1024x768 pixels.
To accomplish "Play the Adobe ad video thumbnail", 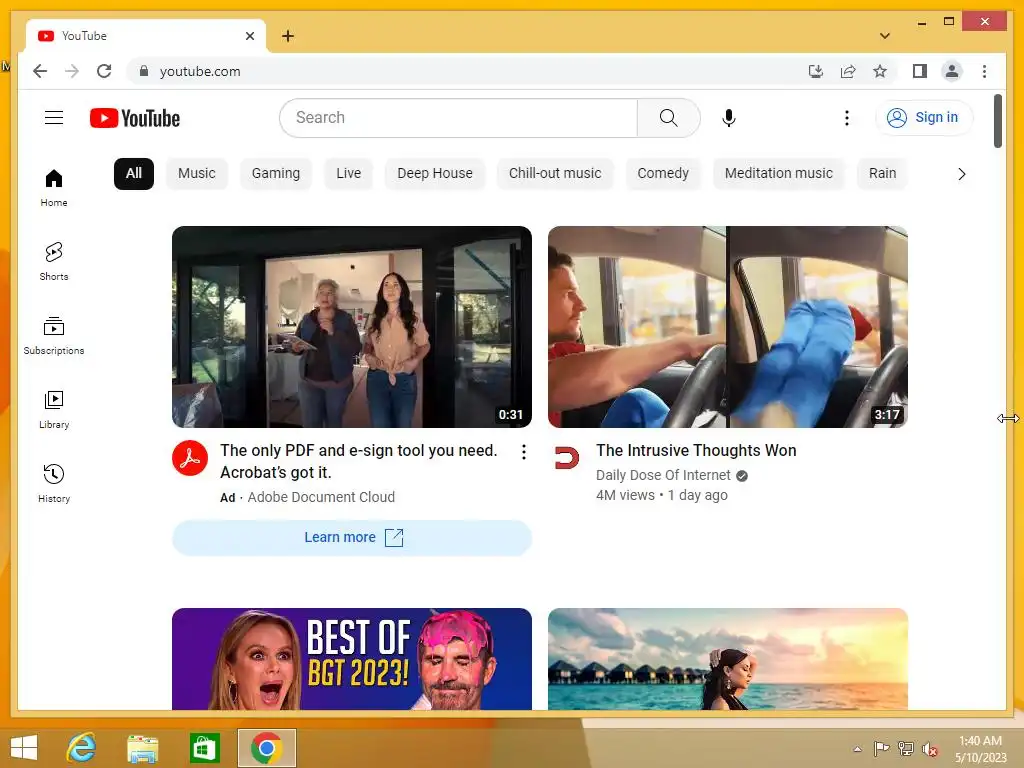I will pyautogui.click(x=352, y=327).
